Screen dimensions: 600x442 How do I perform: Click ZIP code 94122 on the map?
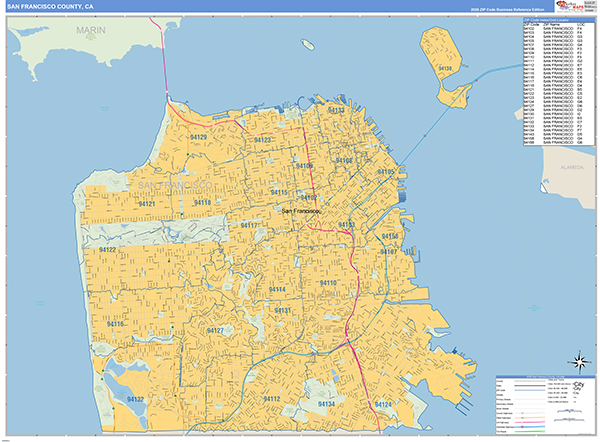pyautogui.click(x=107, y=250)
